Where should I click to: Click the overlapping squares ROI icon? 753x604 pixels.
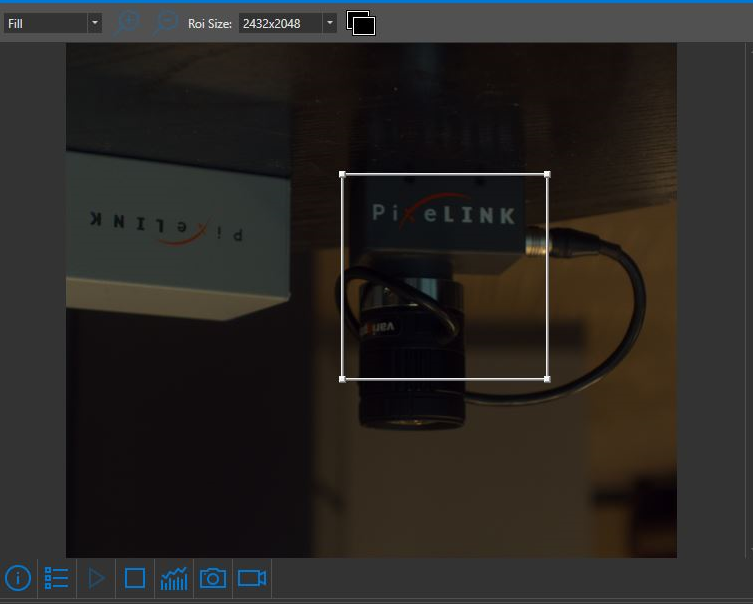point(361,23)
